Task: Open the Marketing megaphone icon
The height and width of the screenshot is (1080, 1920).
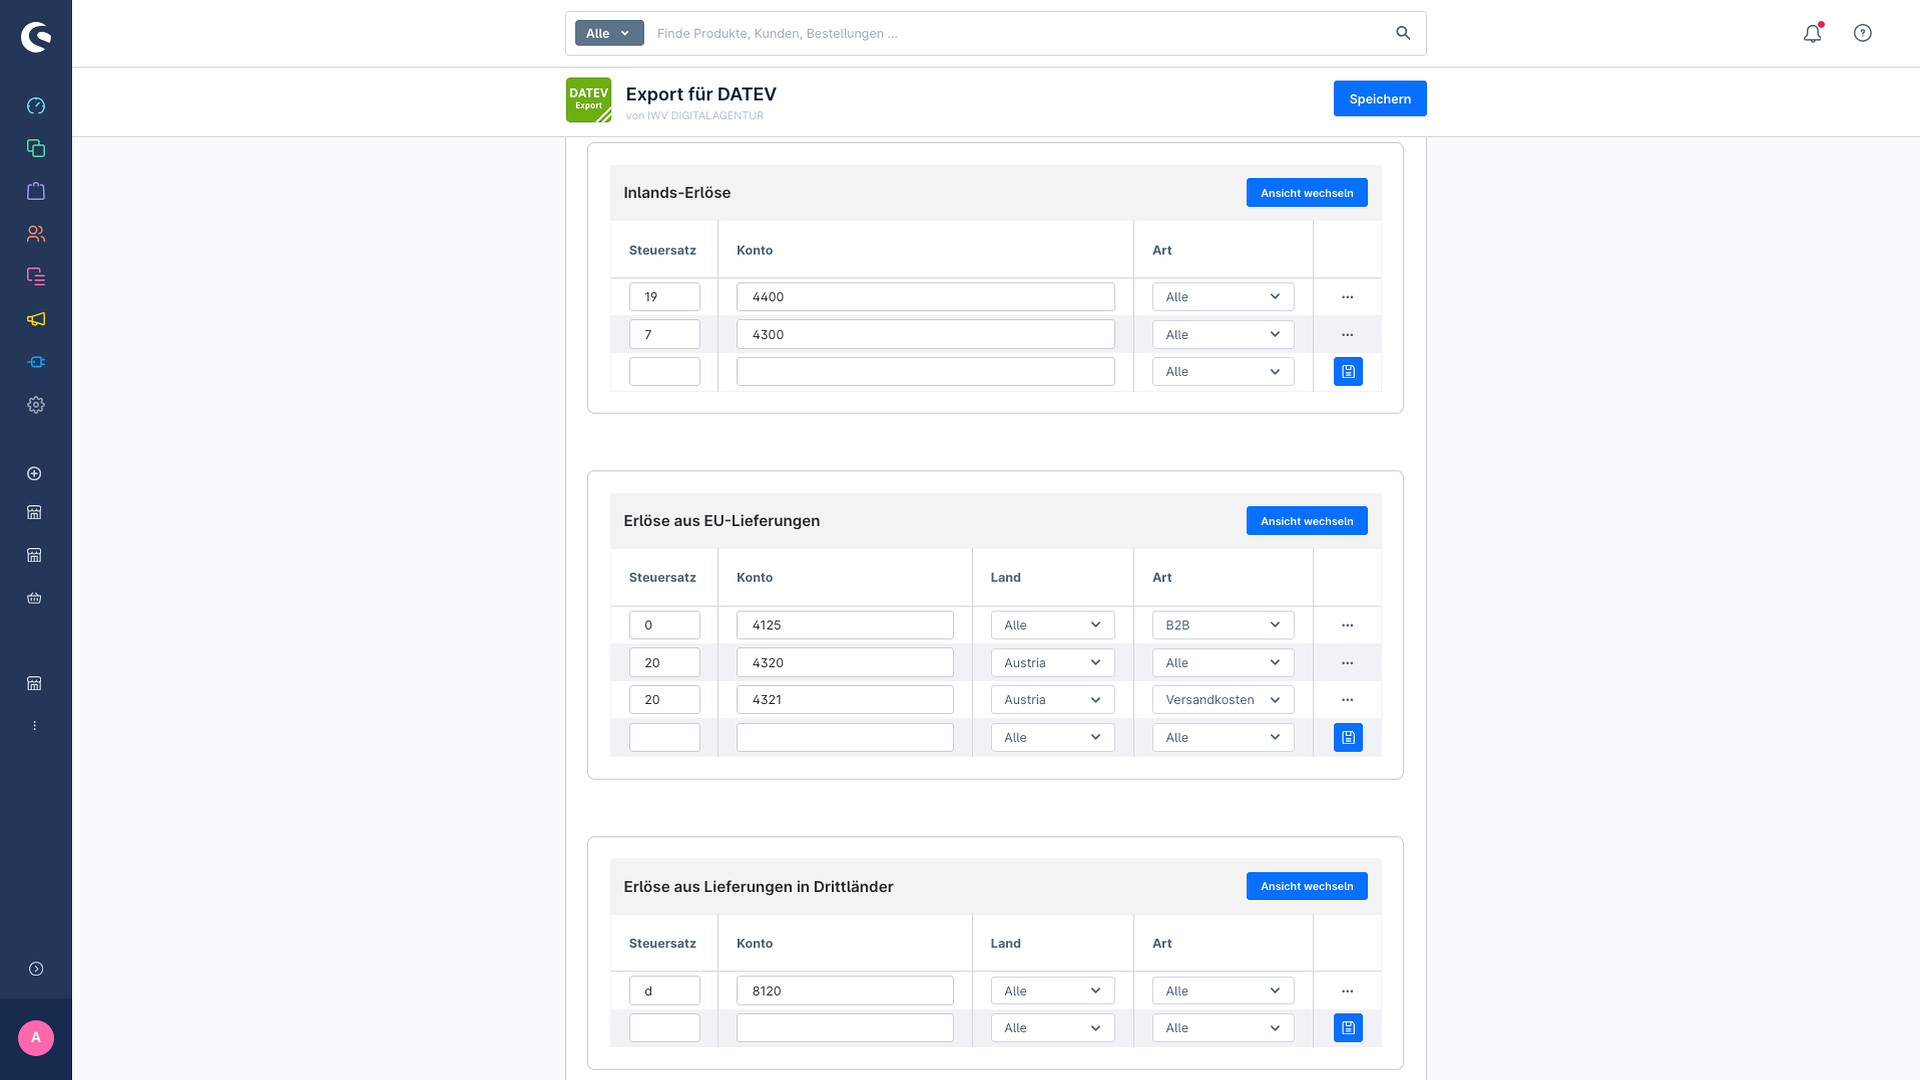Action: [36, 319]
